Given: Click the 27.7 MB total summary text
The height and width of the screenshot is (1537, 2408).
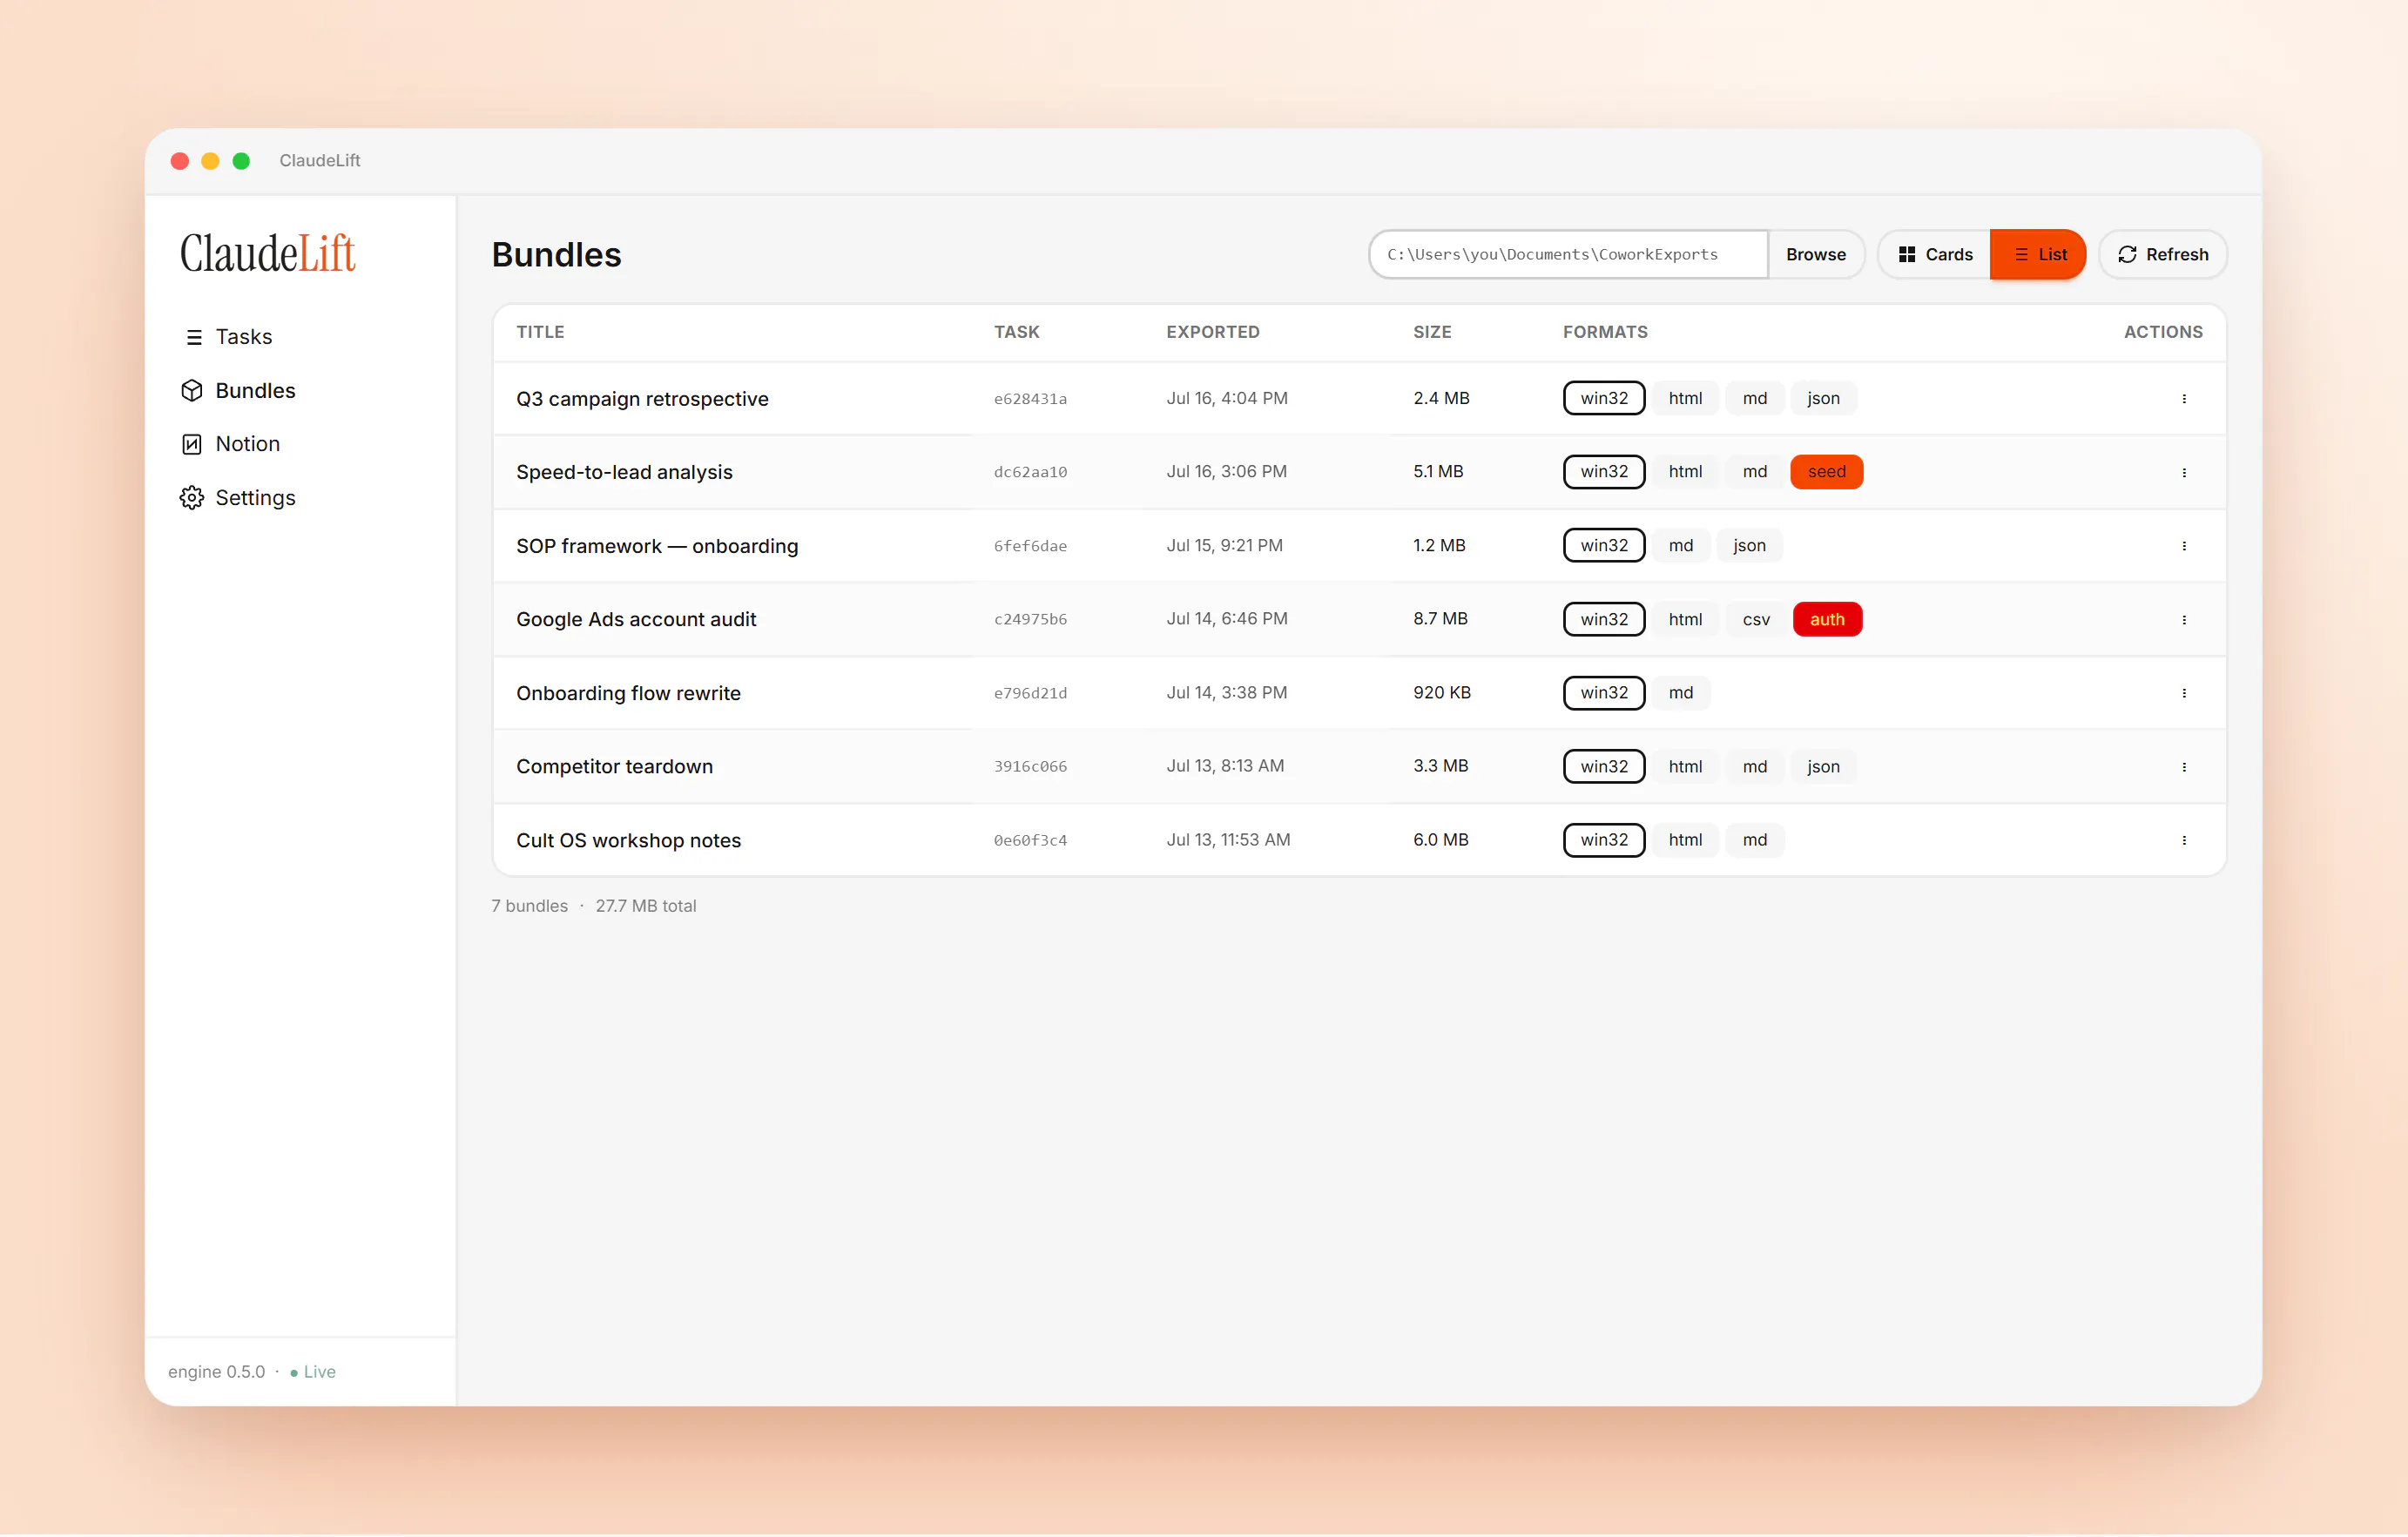Looking at the screenshot, I should pos(646,906).
